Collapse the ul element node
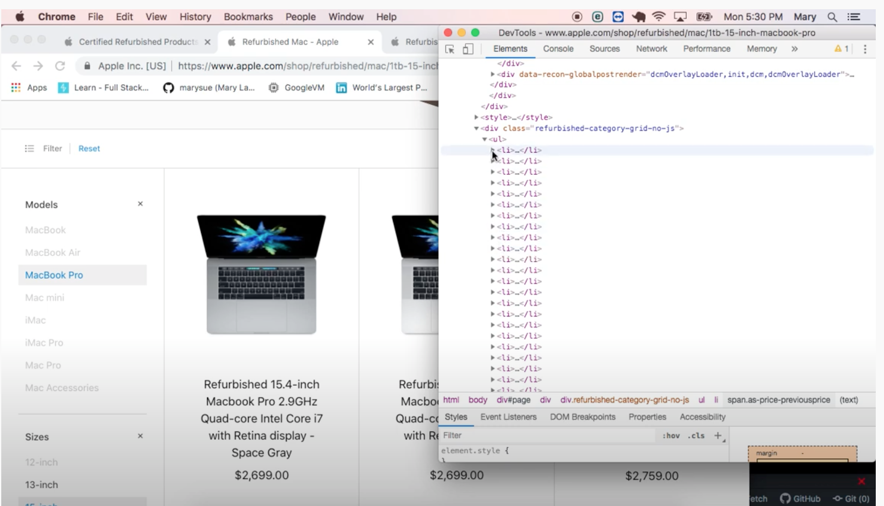884x506 pixels. (x=484, y=139)
